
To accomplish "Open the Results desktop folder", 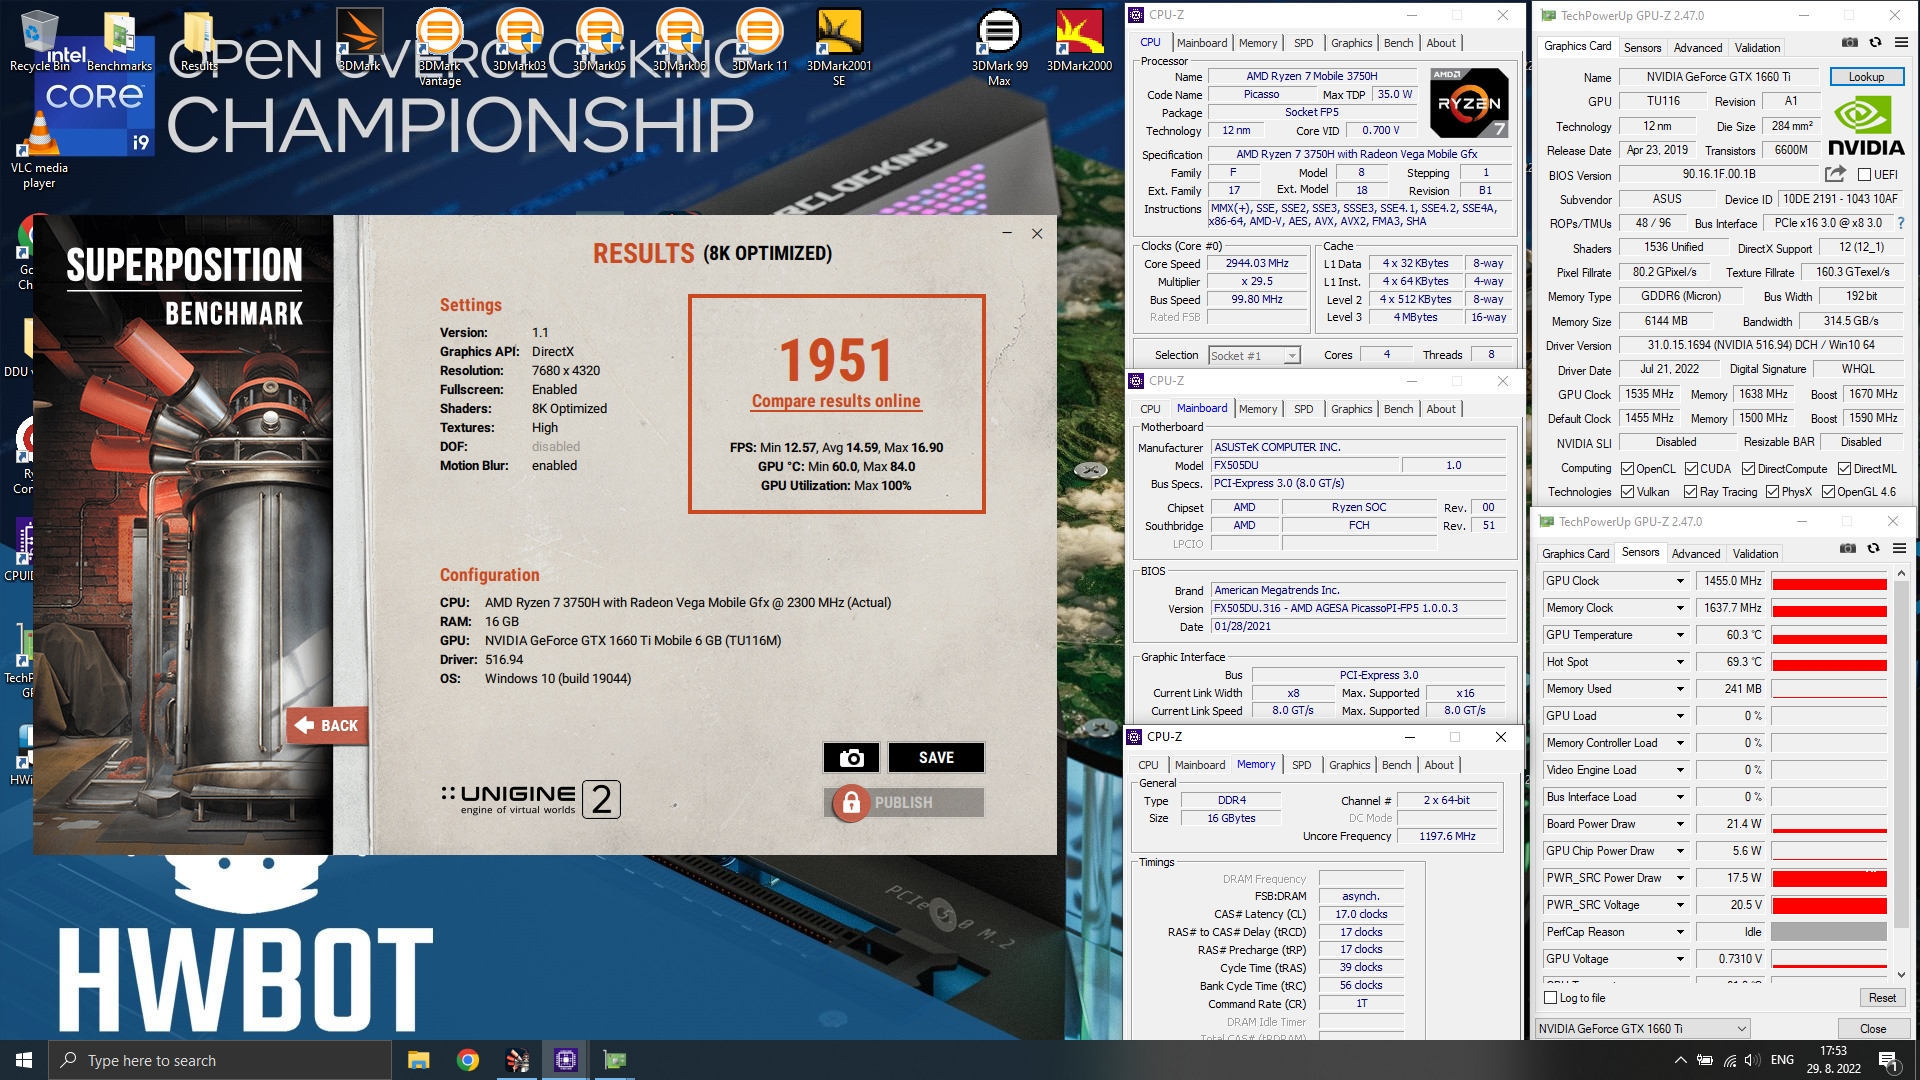I will click(199, 40).
